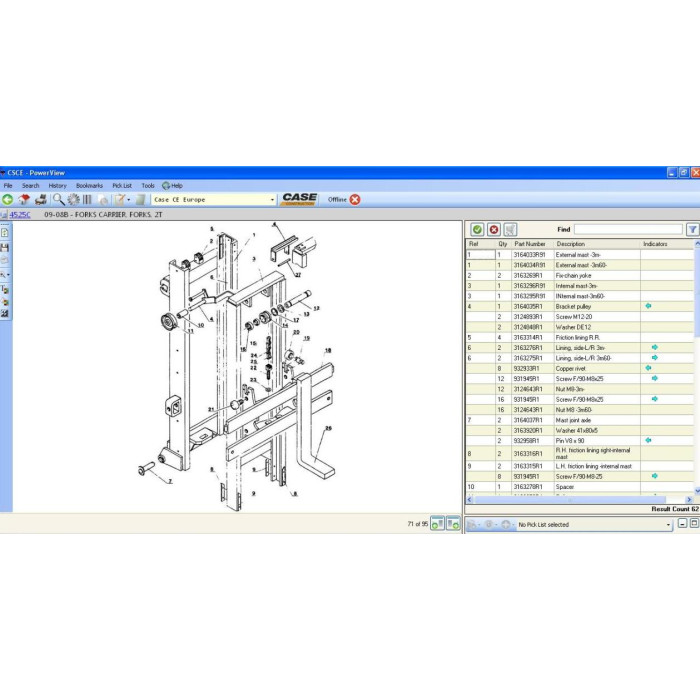
Task: Sort by the Ref column header
Action: pyautogui.click(x=480, y=244)
